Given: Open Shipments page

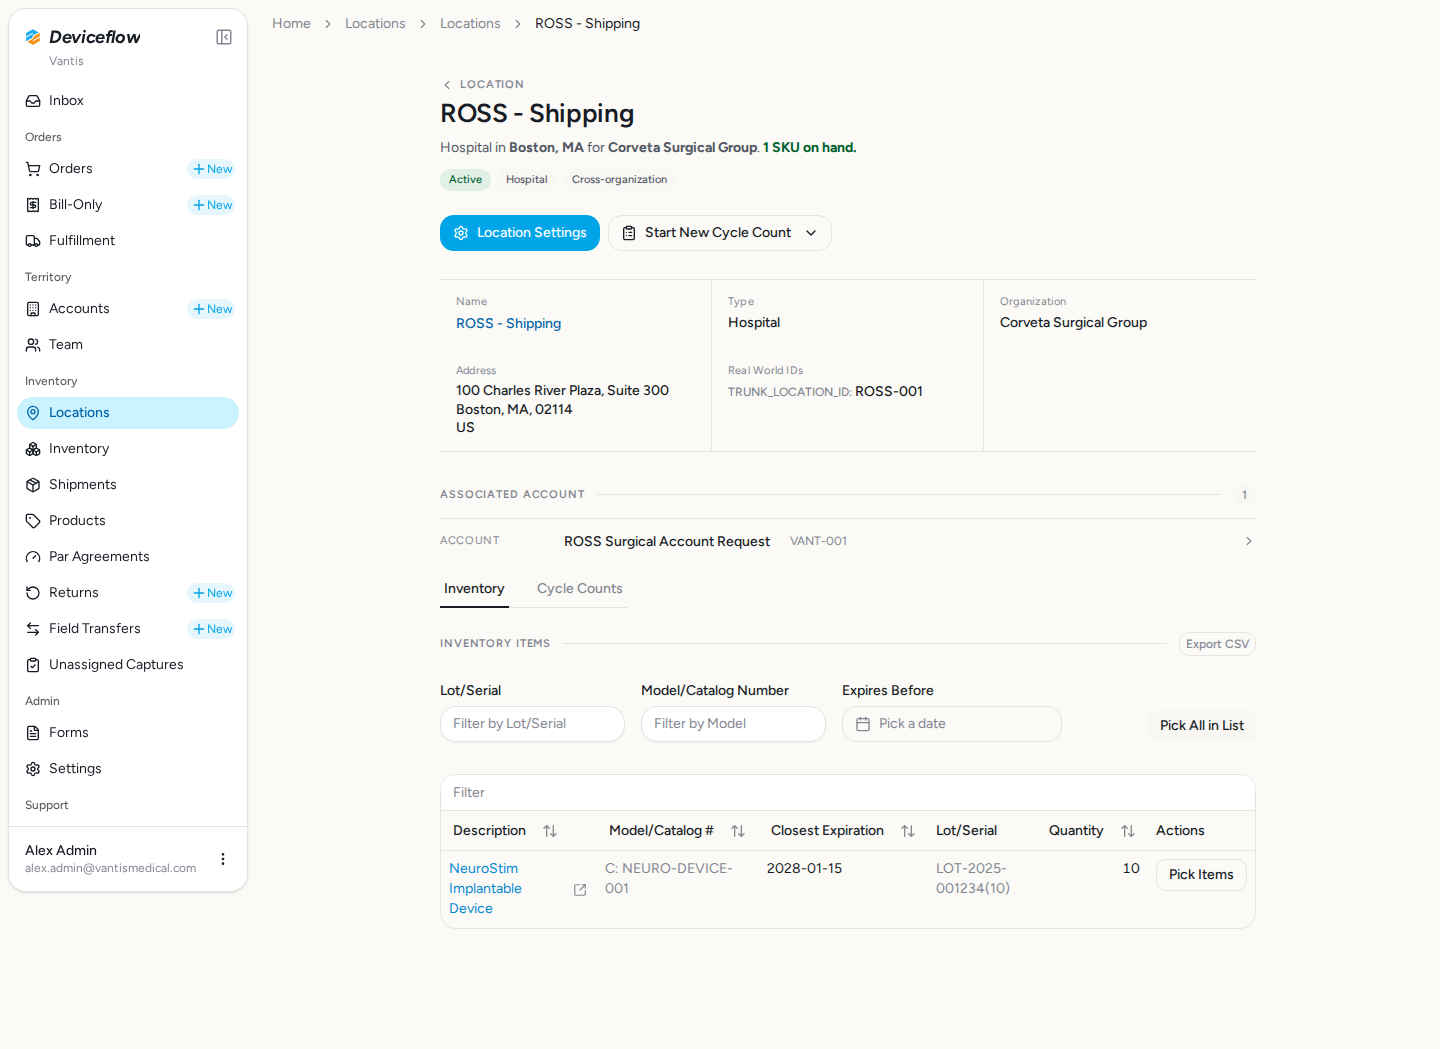Looking at the screenshot, I should [128, 485].
